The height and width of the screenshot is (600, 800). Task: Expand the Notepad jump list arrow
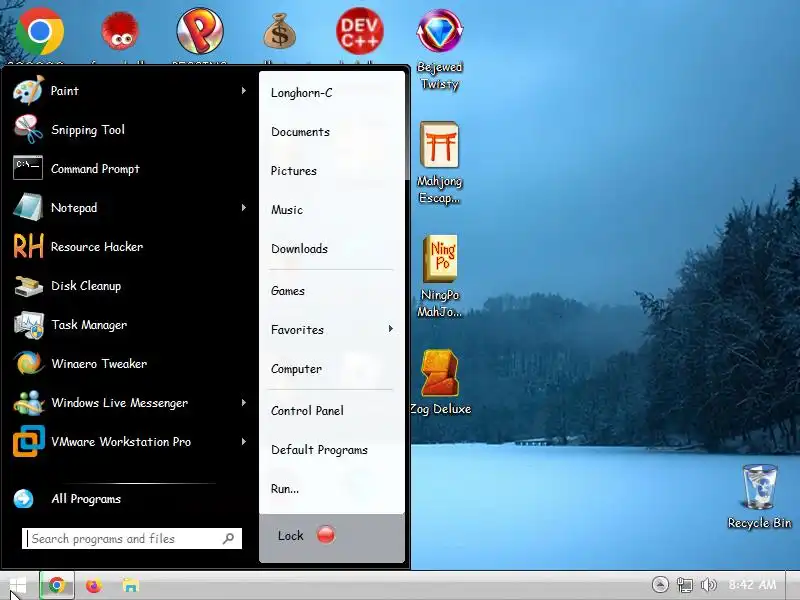244,207
